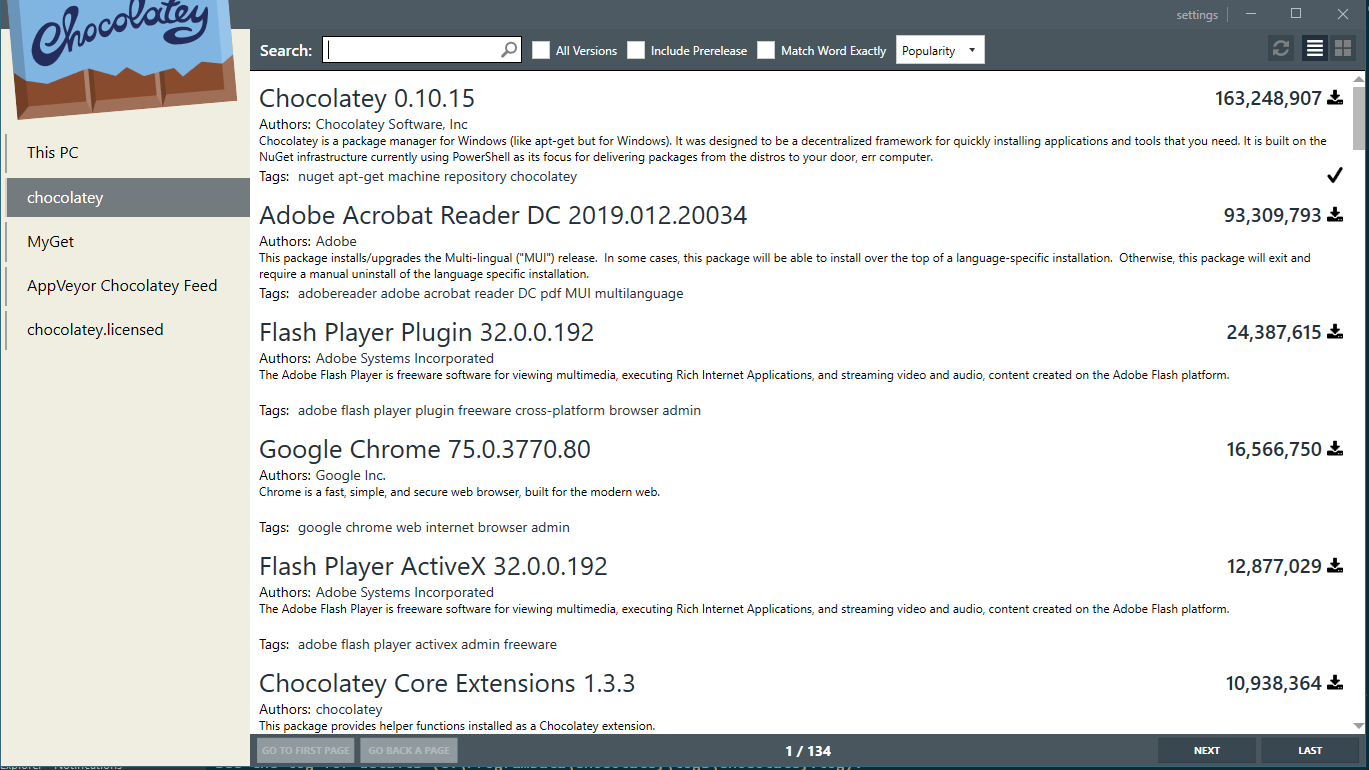
Task: Click the installed checkmark on Chocolatey 0.10.15
Action: pyautogui.click(x=1334, y=175)
